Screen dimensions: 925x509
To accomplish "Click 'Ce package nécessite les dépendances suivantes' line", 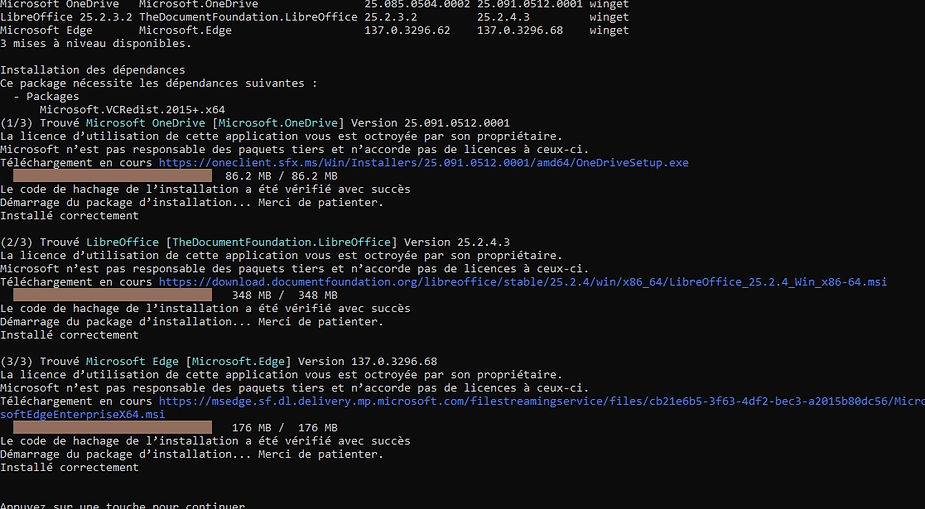I will pyautogui.click(x=159, y=83).
